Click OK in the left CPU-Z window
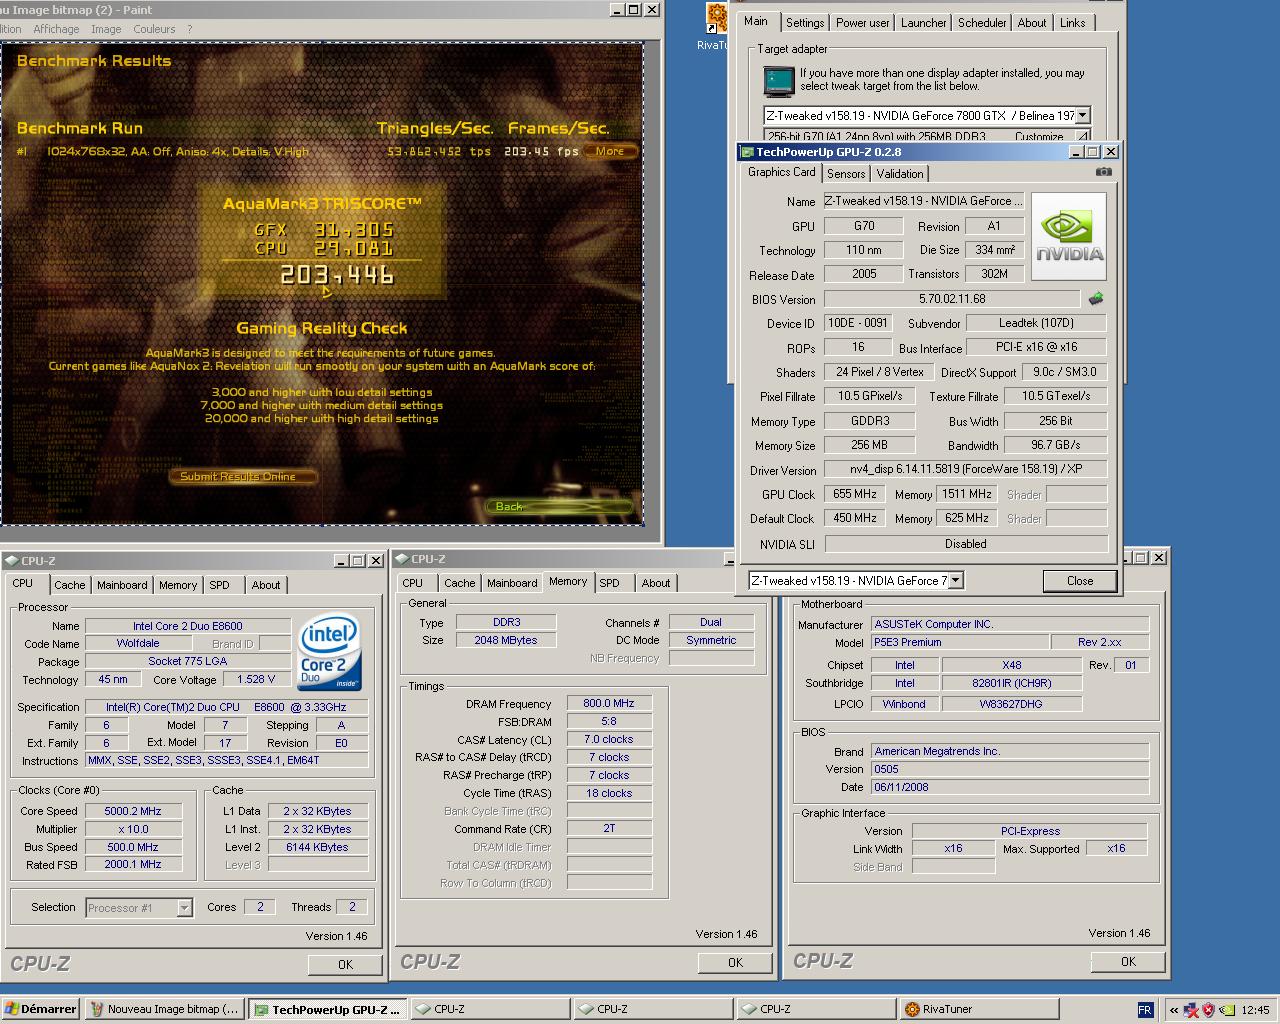 345,964
